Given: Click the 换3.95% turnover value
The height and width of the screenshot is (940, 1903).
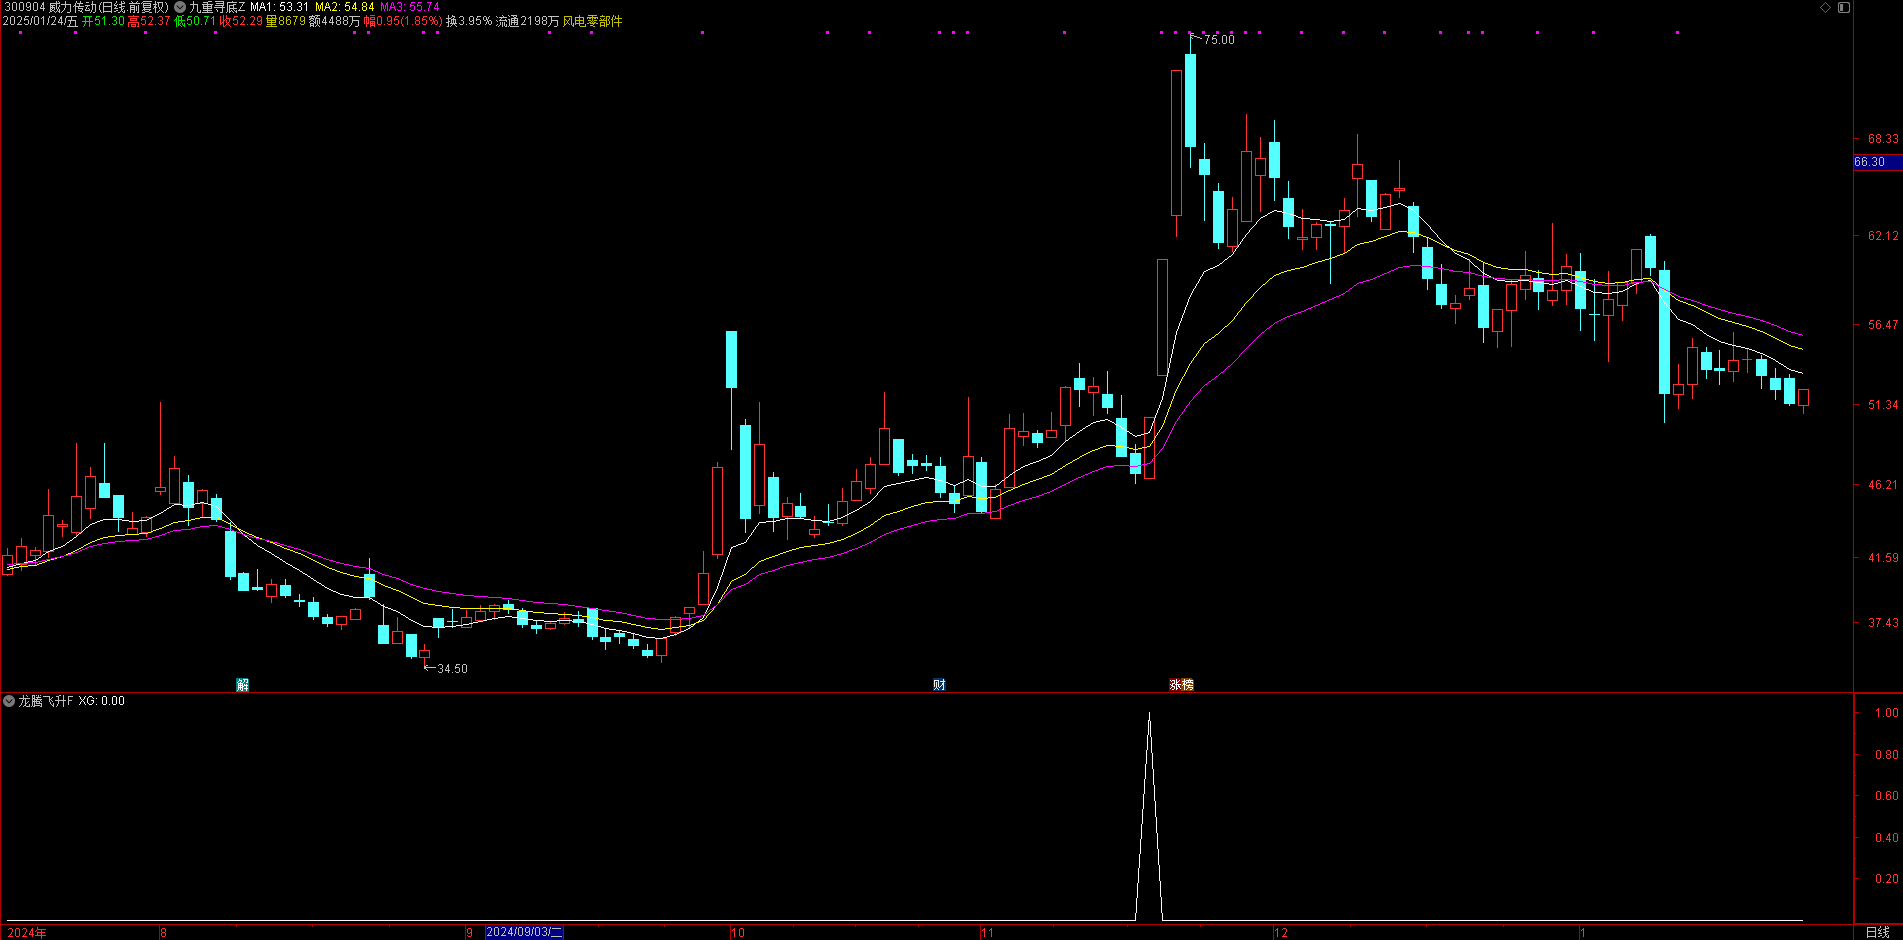Looking at the screenshot, I should [469, 21].
